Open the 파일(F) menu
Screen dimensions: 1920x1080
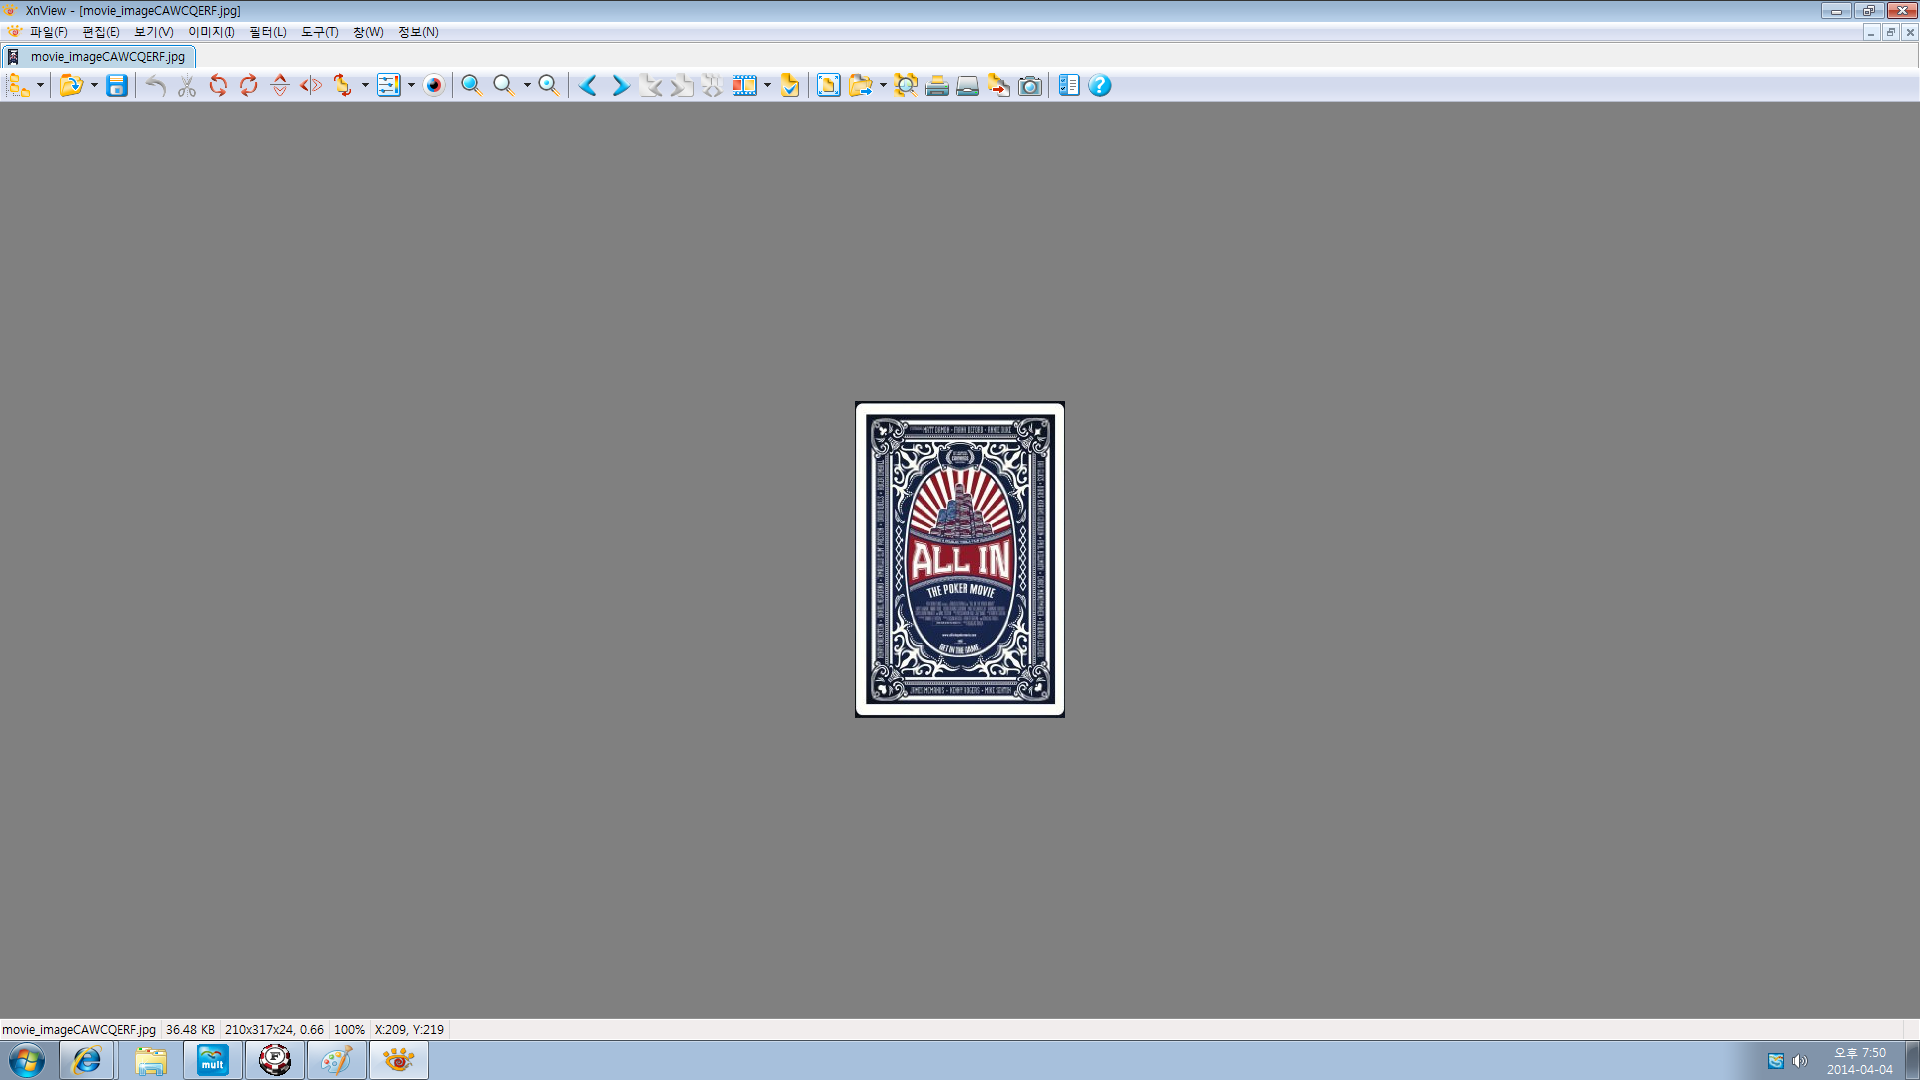[48, 32]
